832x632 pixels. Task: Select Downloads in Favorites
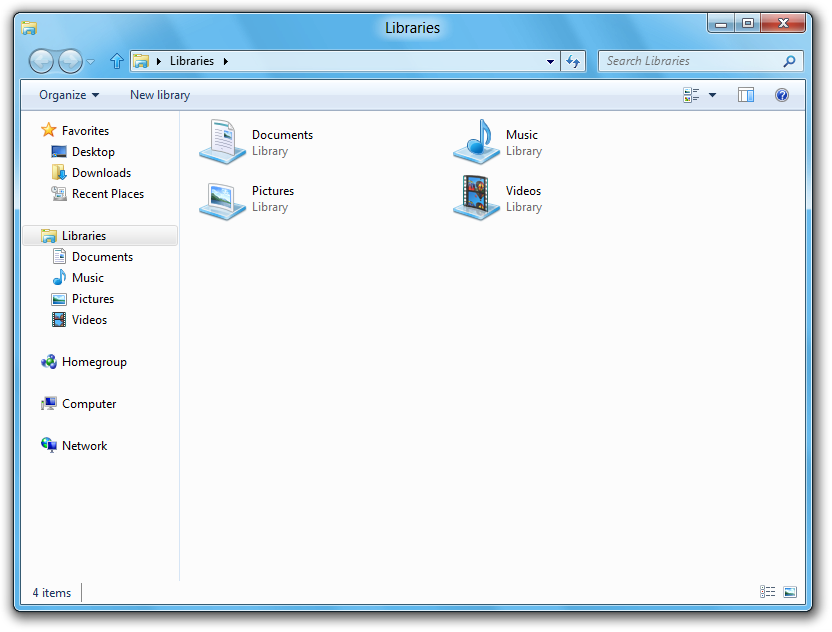[x=101, y=173]
